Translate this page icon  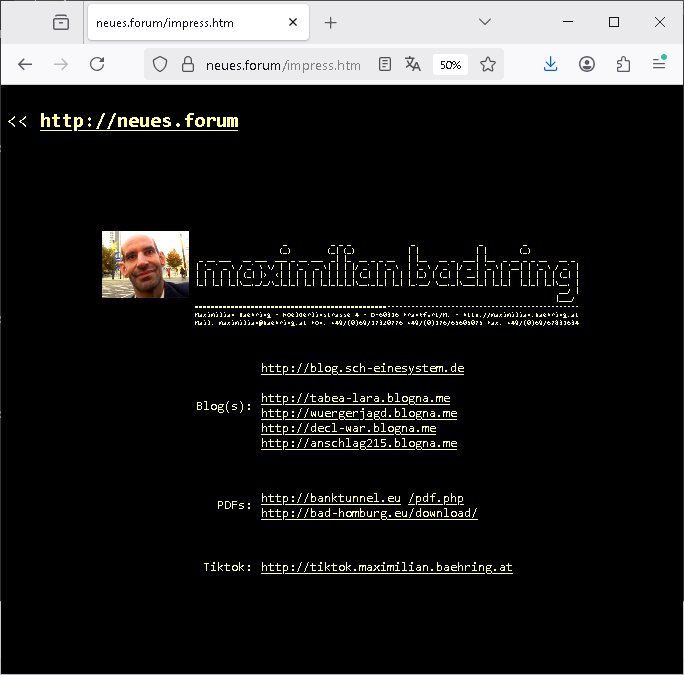[413, 64]
